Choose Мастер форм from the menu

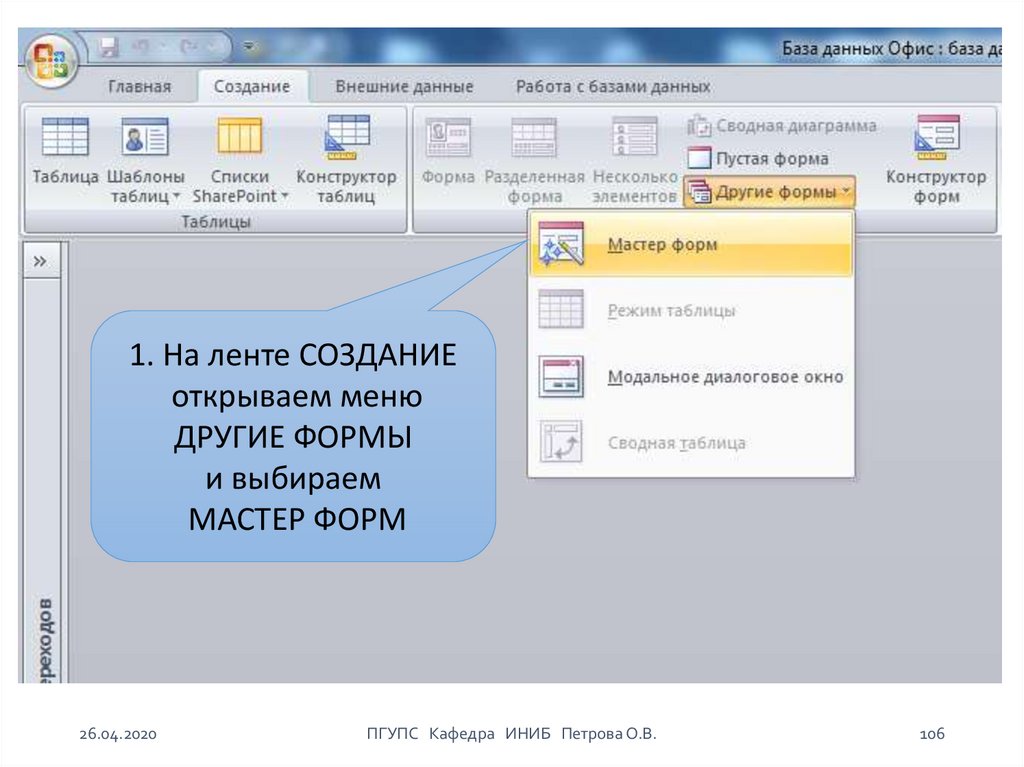(x=662, y=245)
